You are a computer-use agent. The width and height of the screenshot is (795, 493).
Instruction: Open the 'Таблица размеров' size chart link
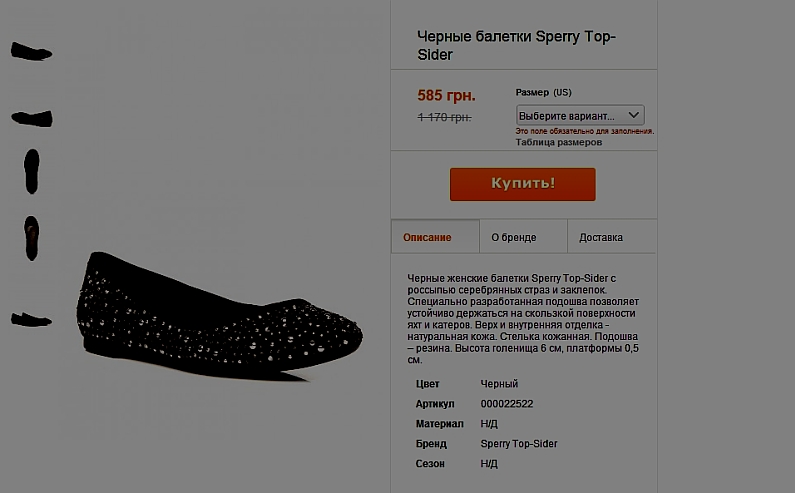pyautogui.click(x=559, y=142)
